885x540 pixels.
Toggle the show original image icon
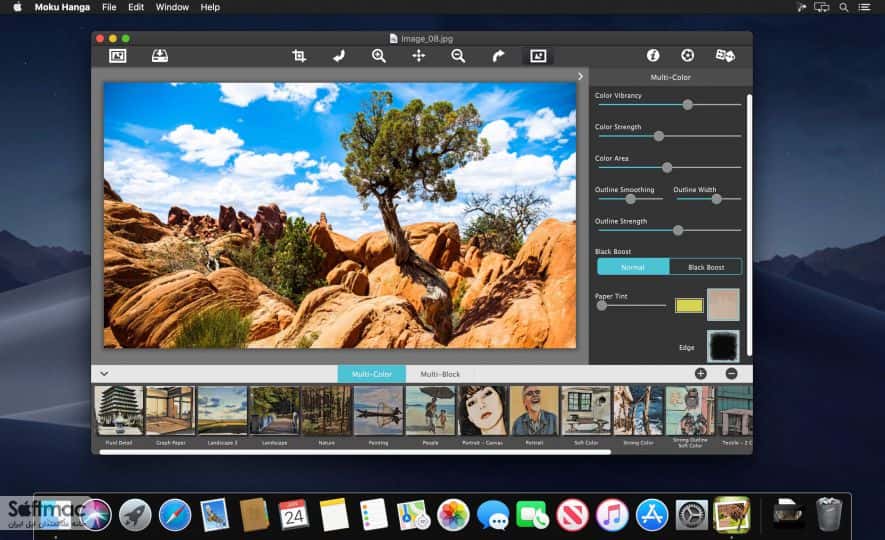538,56
